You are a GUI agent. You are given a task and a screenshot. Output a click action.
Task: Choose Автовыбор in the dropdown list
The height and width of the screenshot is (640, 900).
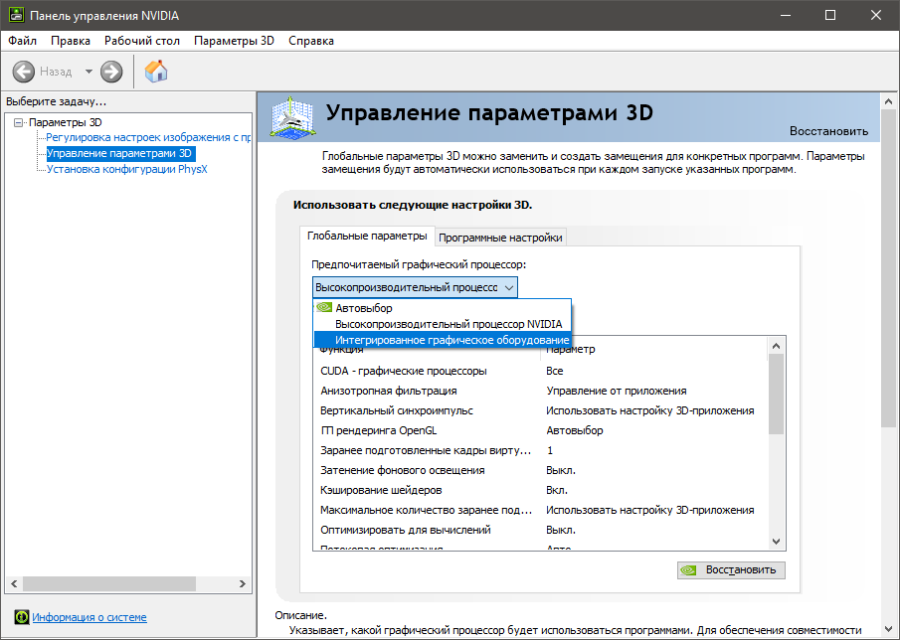[442, 308]
